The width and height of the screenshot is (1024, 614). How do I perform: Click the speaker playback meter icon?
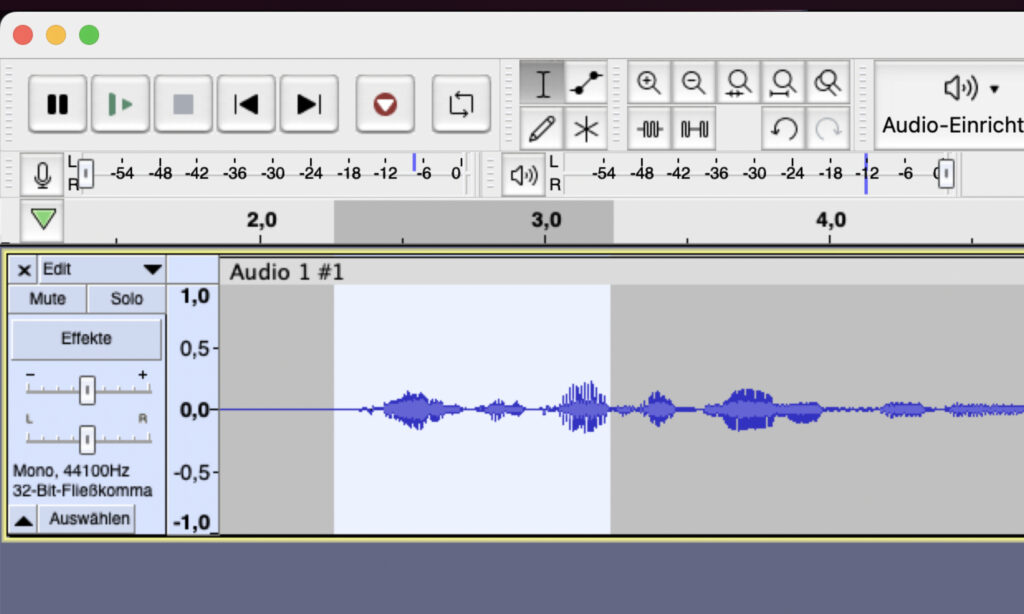point(523,174)
